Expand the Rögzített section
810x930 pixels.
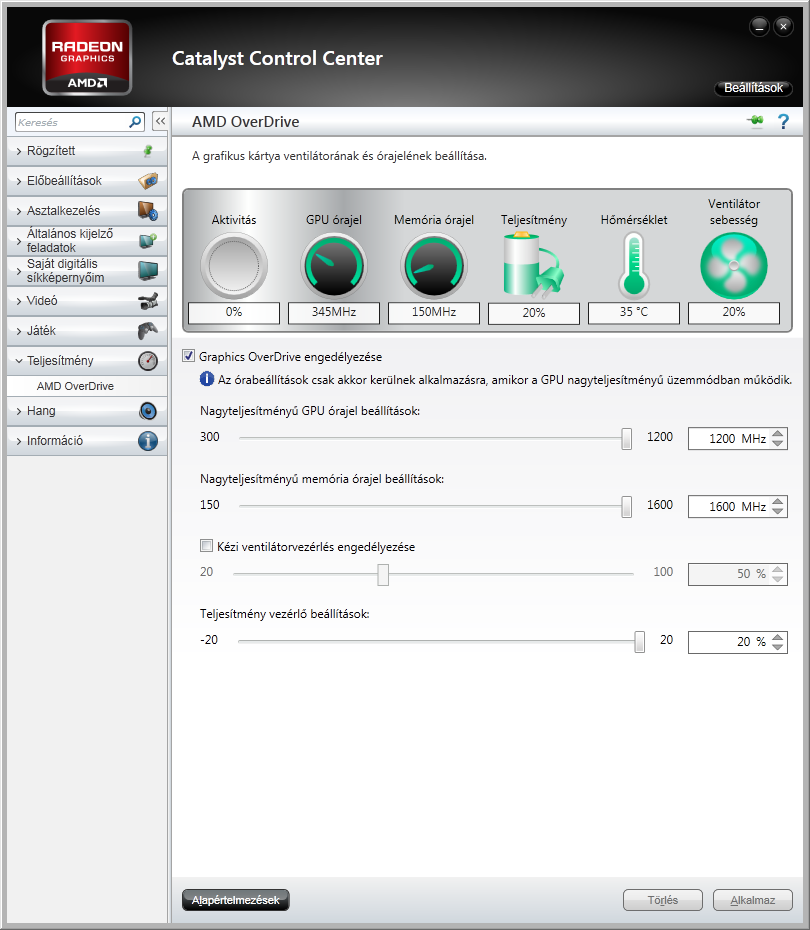point(19,151)
